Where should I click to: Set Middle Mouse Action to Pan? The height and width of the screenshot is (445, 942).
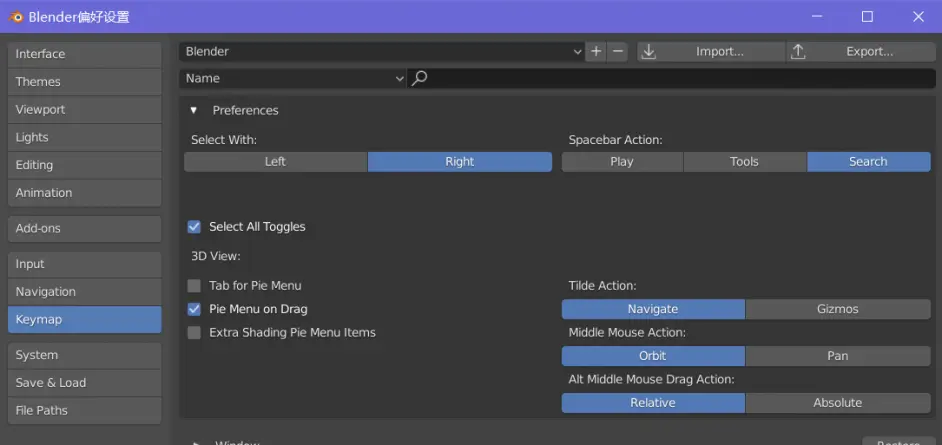[837, 356]
